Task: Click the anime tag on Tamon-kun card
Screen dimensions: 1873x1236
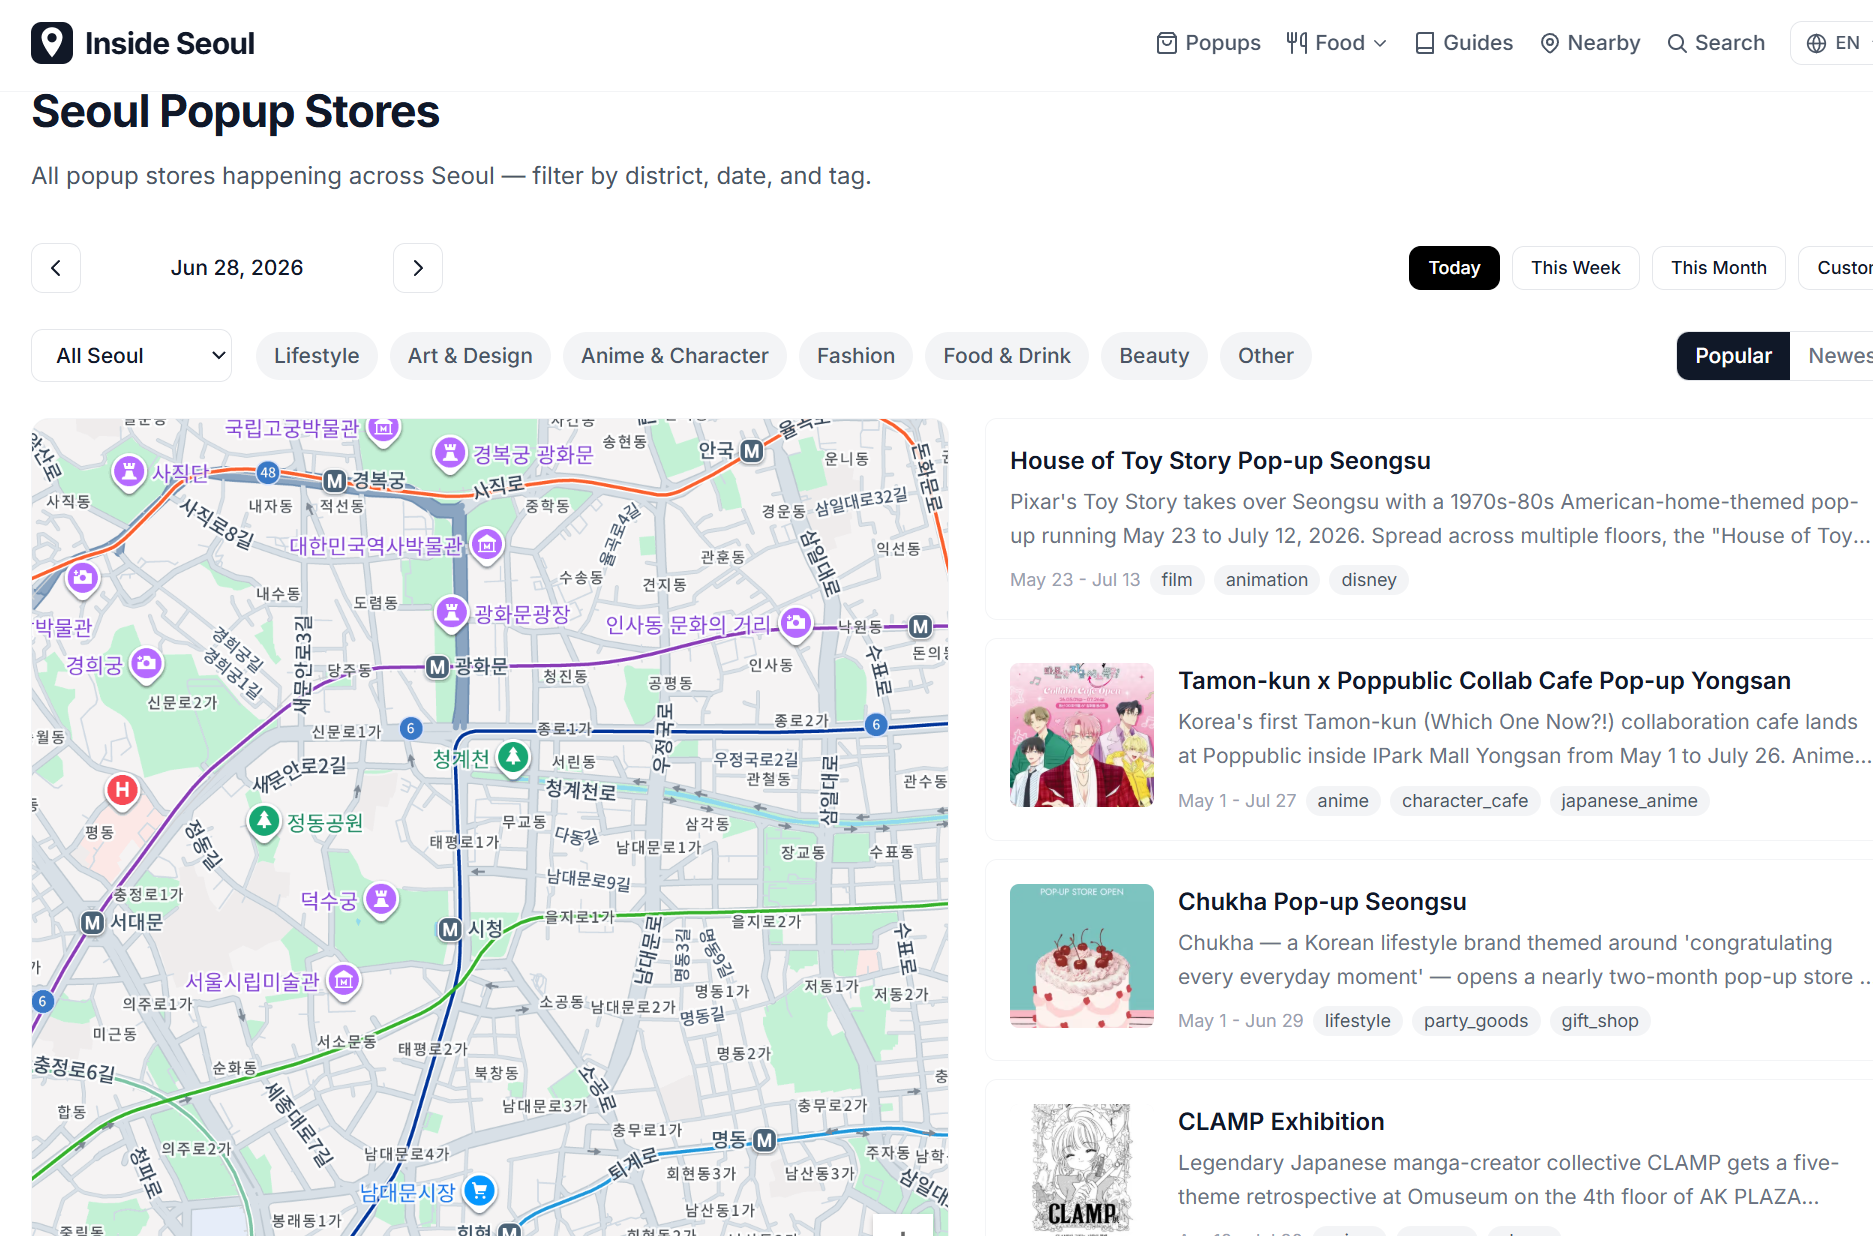Action: (1343, 801)
